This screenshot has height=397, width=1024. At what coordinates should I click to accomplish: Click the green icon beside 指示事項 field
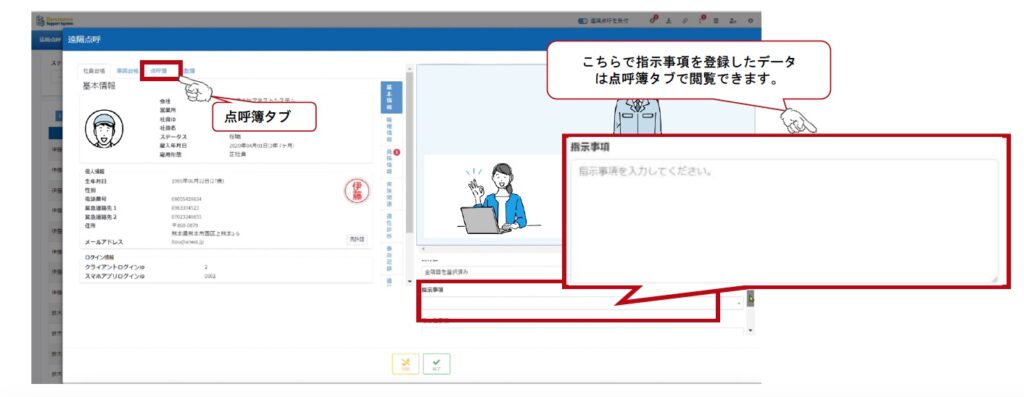click(750, 298)
